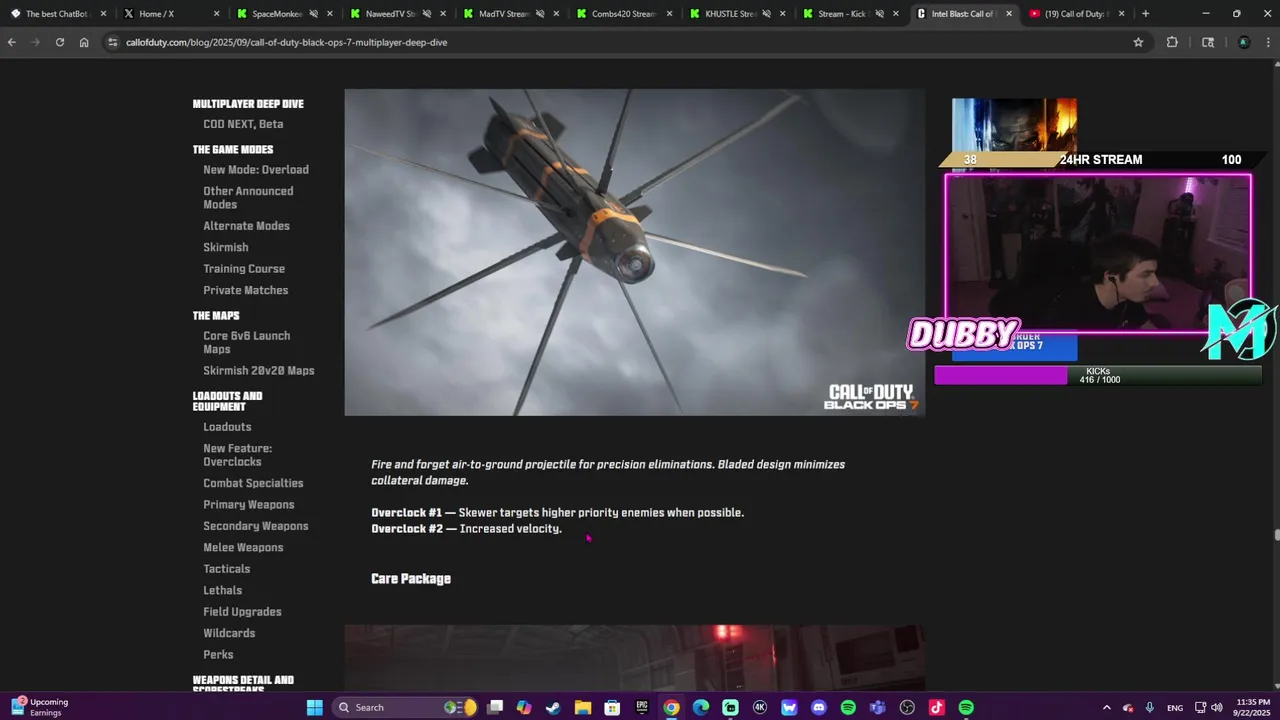
Task: Open the green Kick app taskbar icon
Action: (730, 707)
